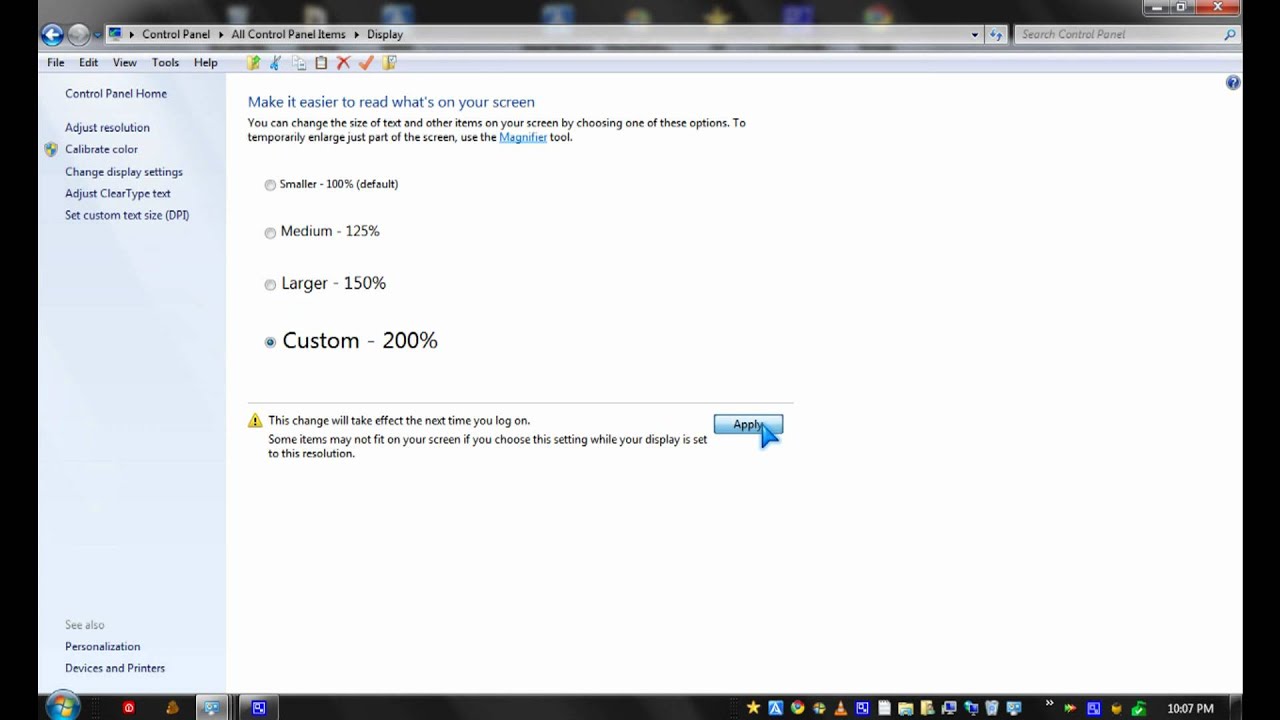Viewport: 1280px width, 720px height.
Task: Click the Apply button
Action: (x=748, y=425)
